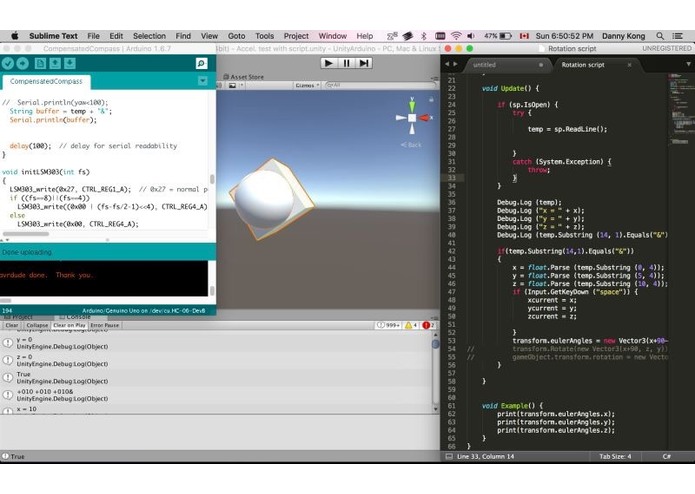Open a sketch with the up-arrow icon
695x494 pixels.
point(55,64)
